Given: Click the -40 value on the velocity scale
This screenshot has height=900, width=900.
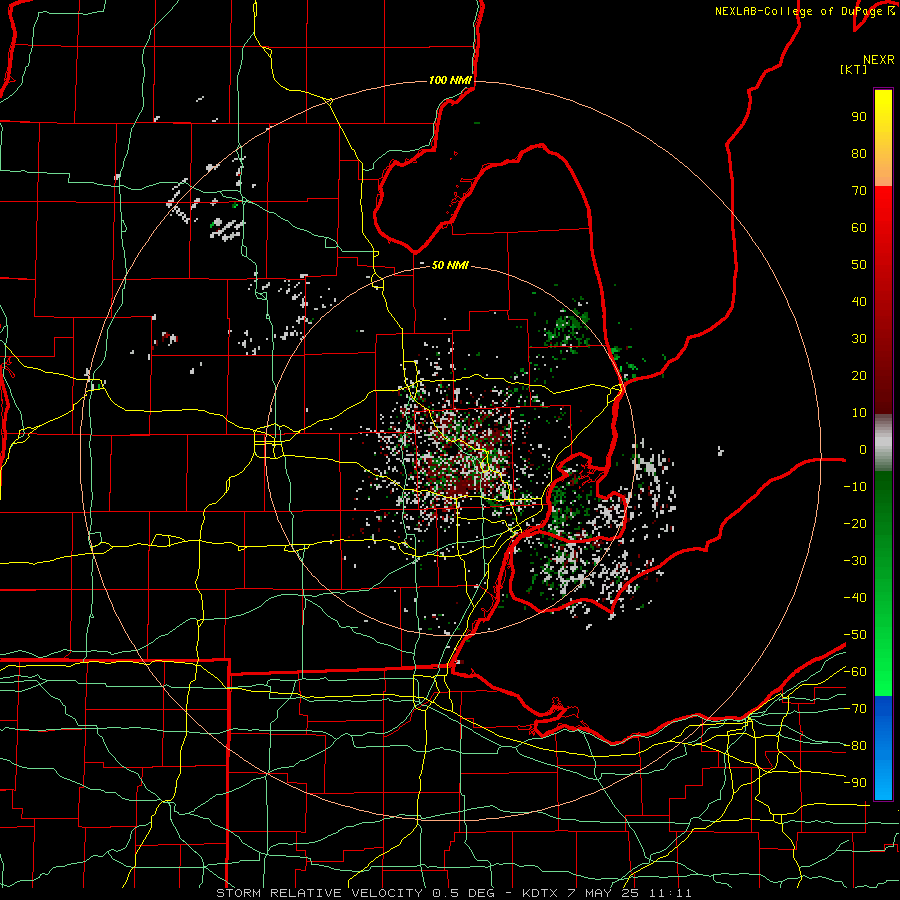Looking at the screenshot, I should point(855,598).
